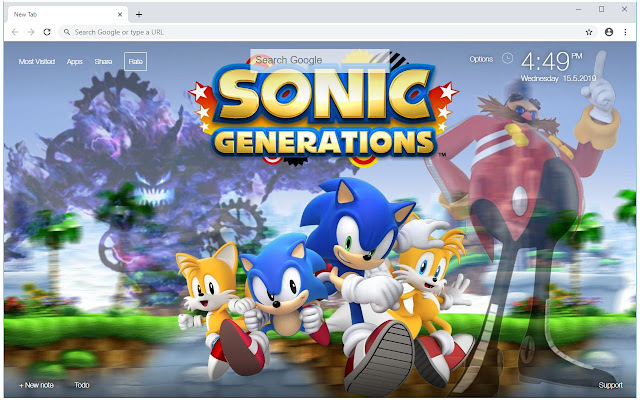This screenshot has width=640, height=400.
Task: Reload the page with the refresh icon
Action: [47, 32]
